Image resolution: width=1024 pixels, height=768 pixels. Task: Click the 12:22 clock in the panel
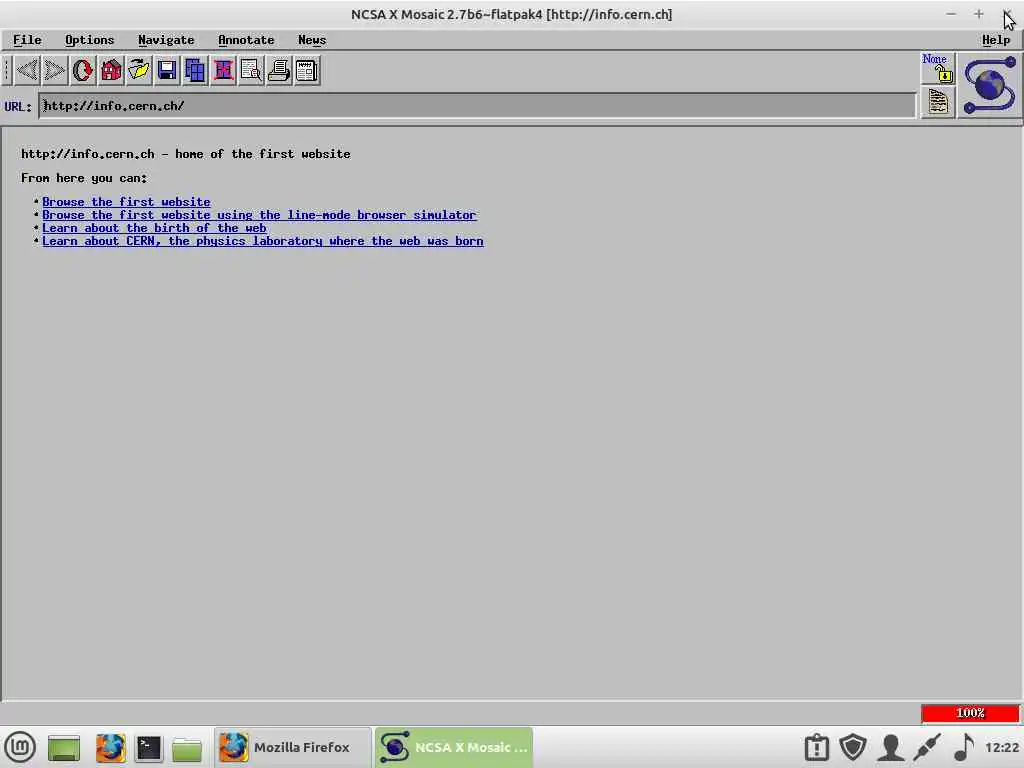point(1002,747)
